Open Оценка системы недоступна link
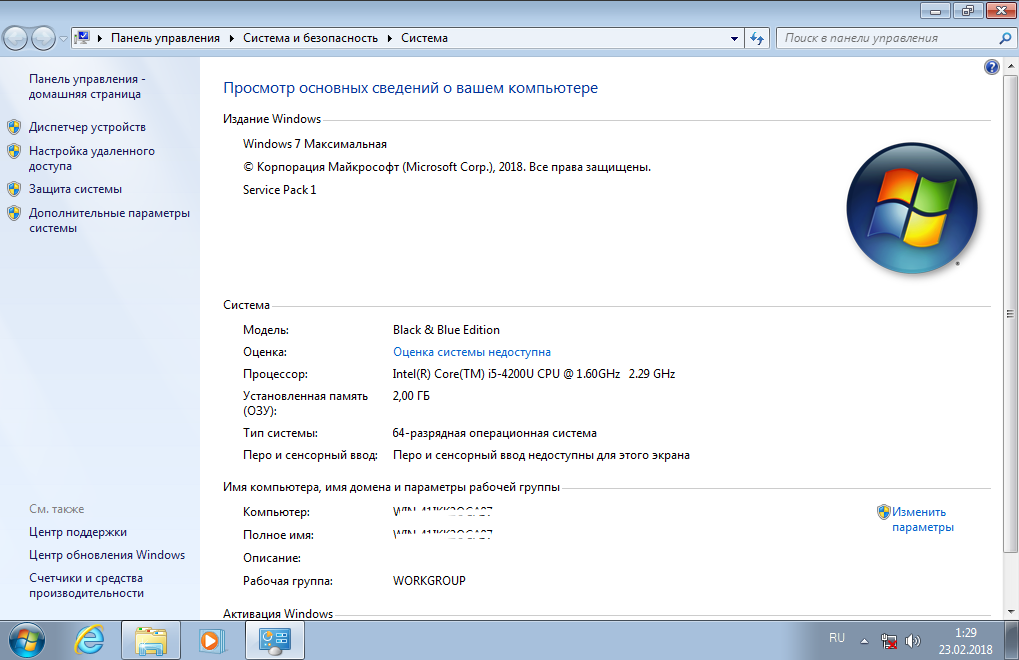The image size is (1019, 660). (x=472, y=352)
